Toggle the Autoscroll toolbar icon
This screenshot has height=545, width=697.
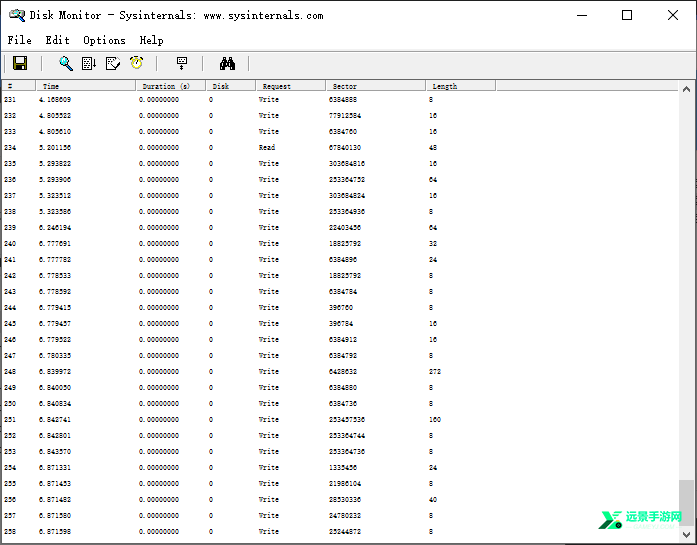89,63
